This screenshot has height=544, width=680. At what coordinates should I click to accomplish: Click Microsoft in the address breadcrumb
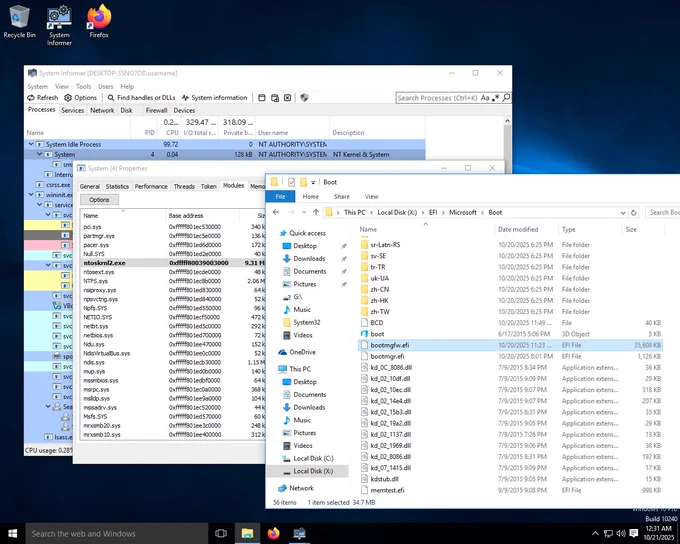(x=462, y=213)
